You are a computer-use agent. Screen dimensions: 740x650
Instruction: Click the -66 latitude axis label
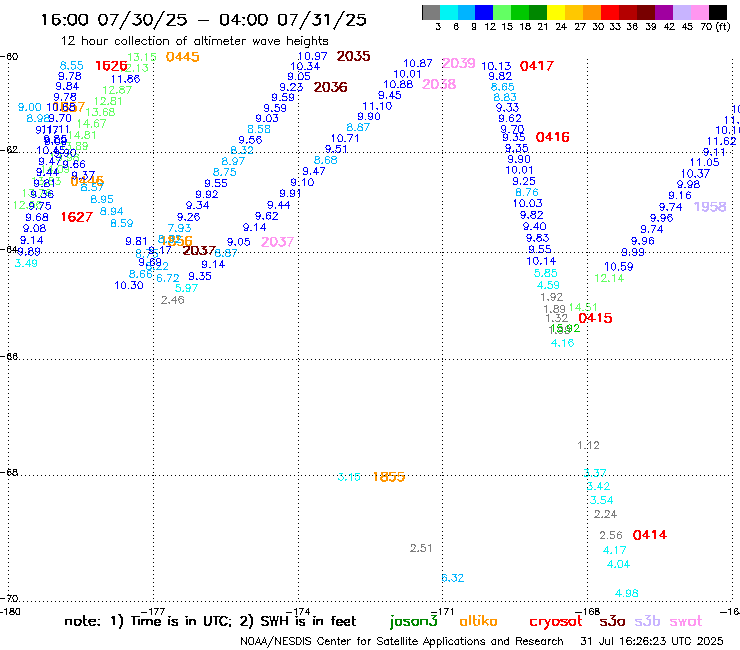tap(9, 356)
